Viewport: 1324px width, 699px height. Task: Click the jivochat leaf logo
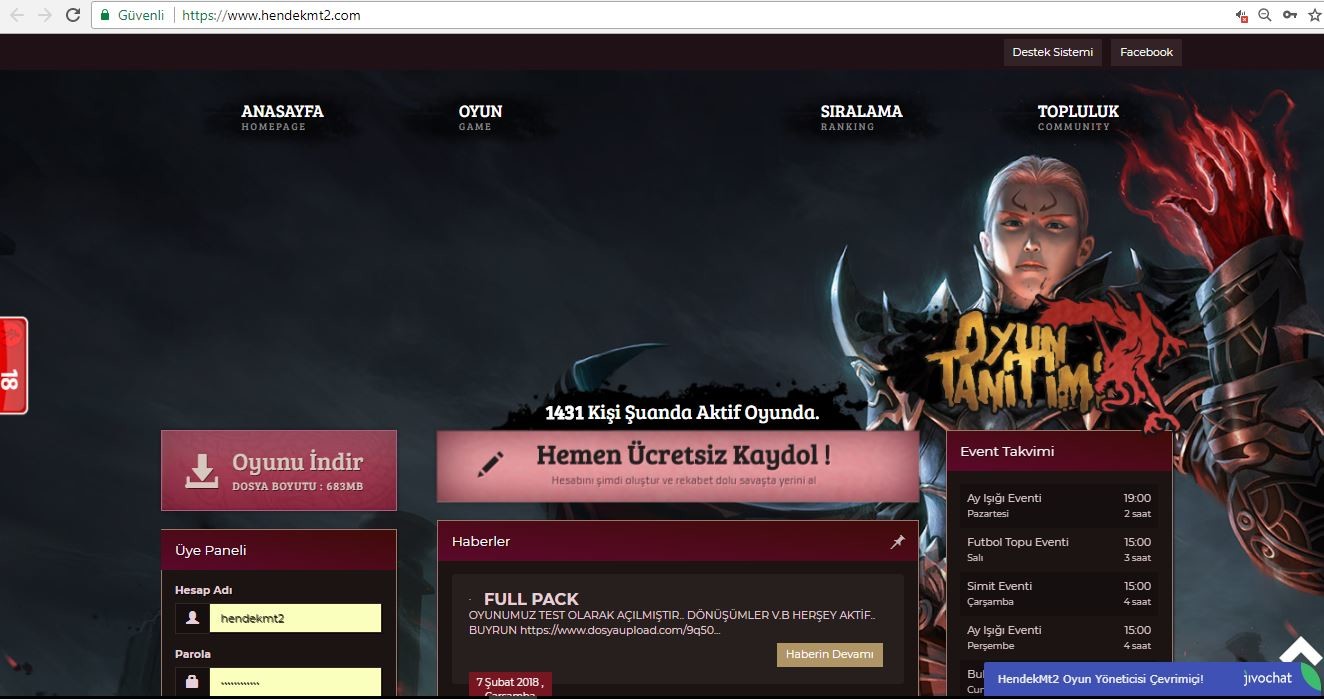click(x=1311, y=677)
